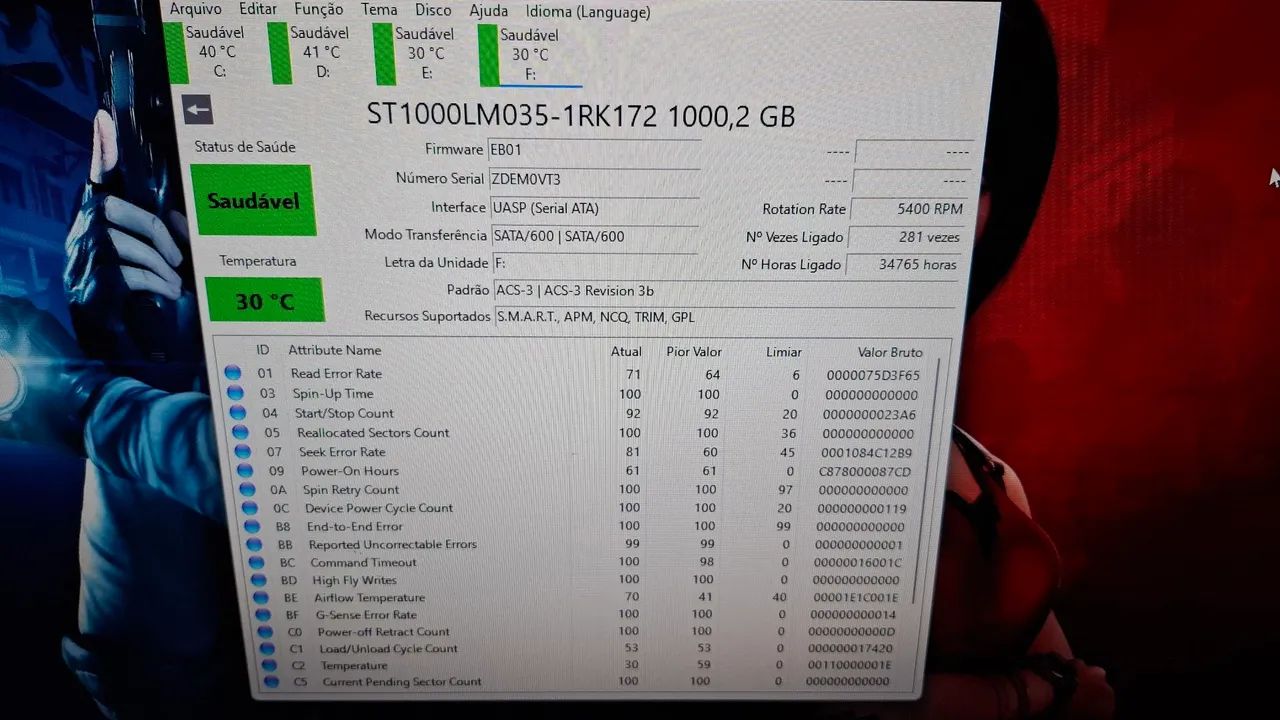Click the green Saudável health status box
Image resolution: width=1280 pixels, height=720 pixels.
[253, 200]
